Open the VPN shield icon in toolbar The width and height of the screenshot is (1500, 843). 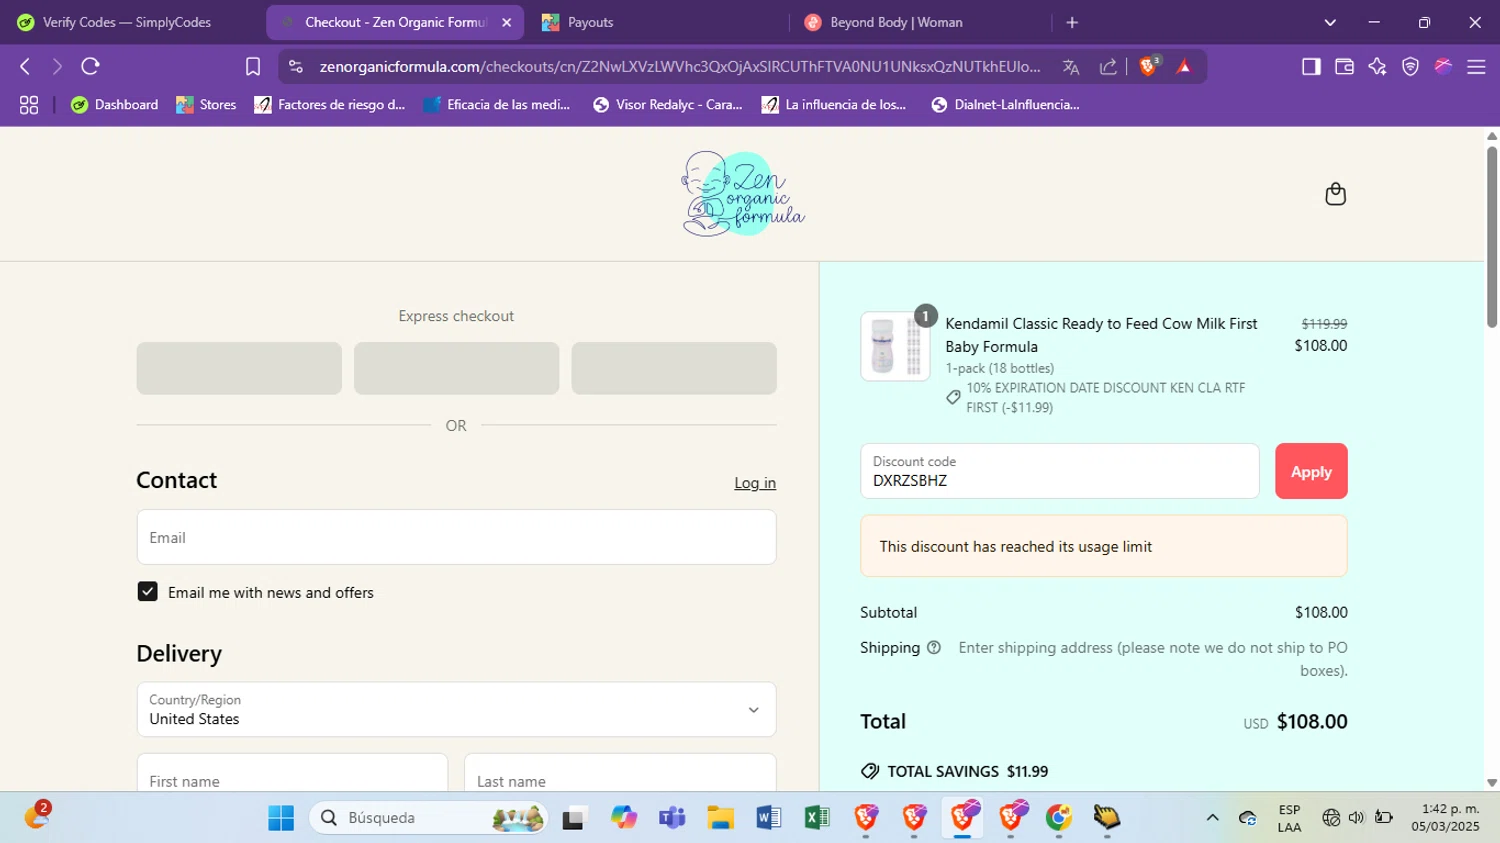pos(1410,67)
